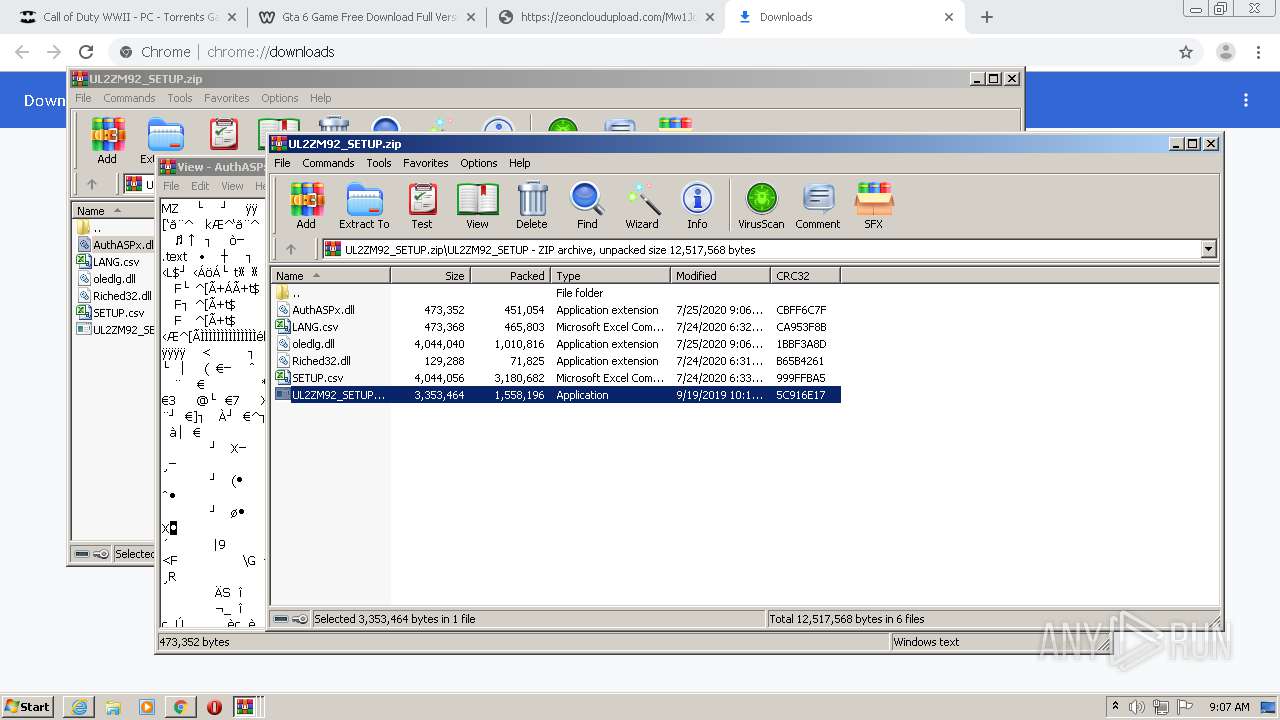The height and width of the screenshot is (720, 1280).
Task: Create SFX self-extracting archive
Action: [873, 206]
